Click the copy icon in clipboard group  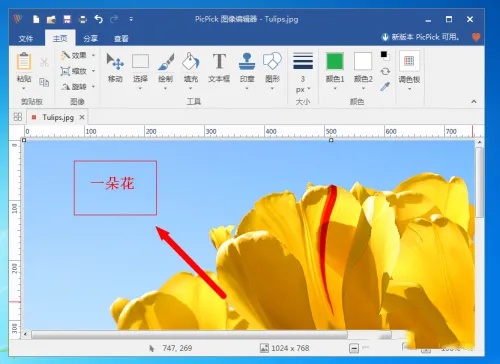(44, 82)
